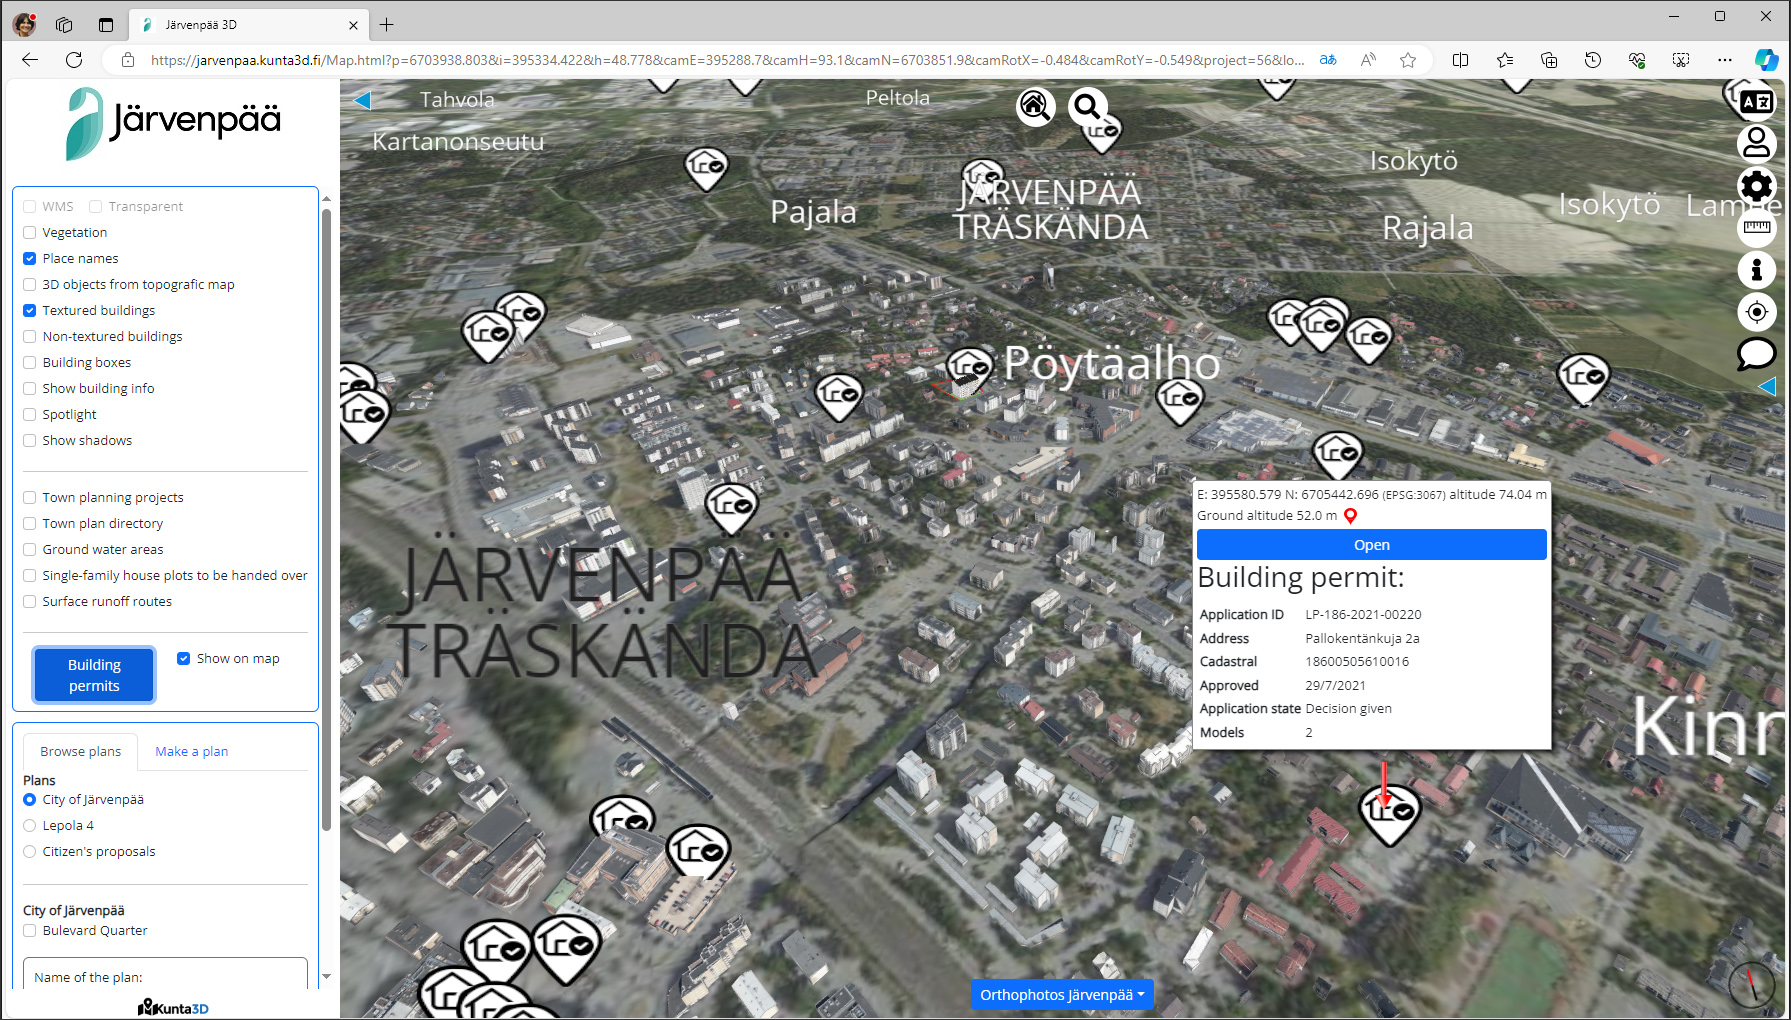Select the ruler measurement tool

point(1756,227)
